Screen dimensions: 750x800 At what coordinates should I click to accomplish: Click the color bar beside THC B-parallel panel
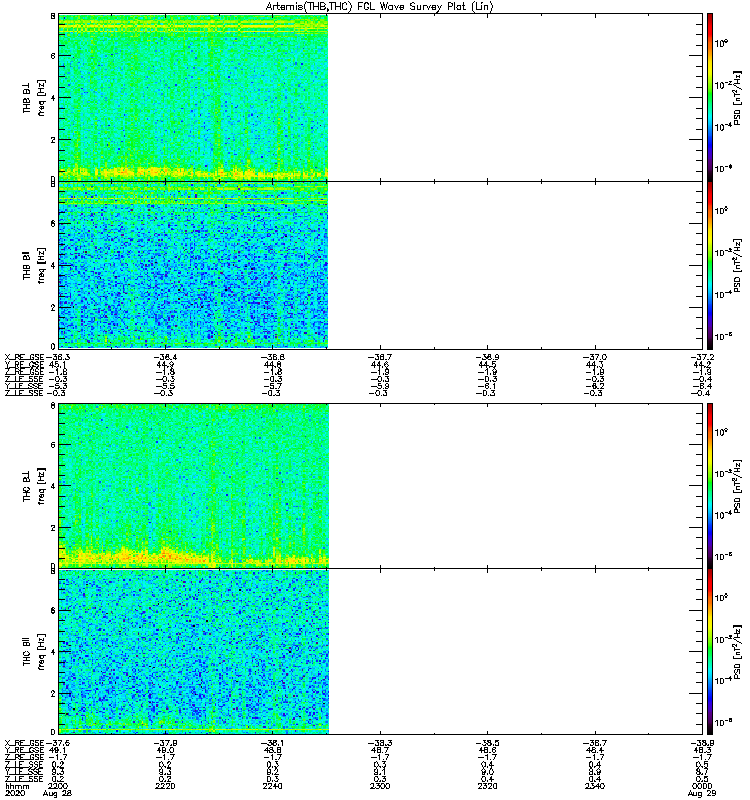click(x=710, y=652)
